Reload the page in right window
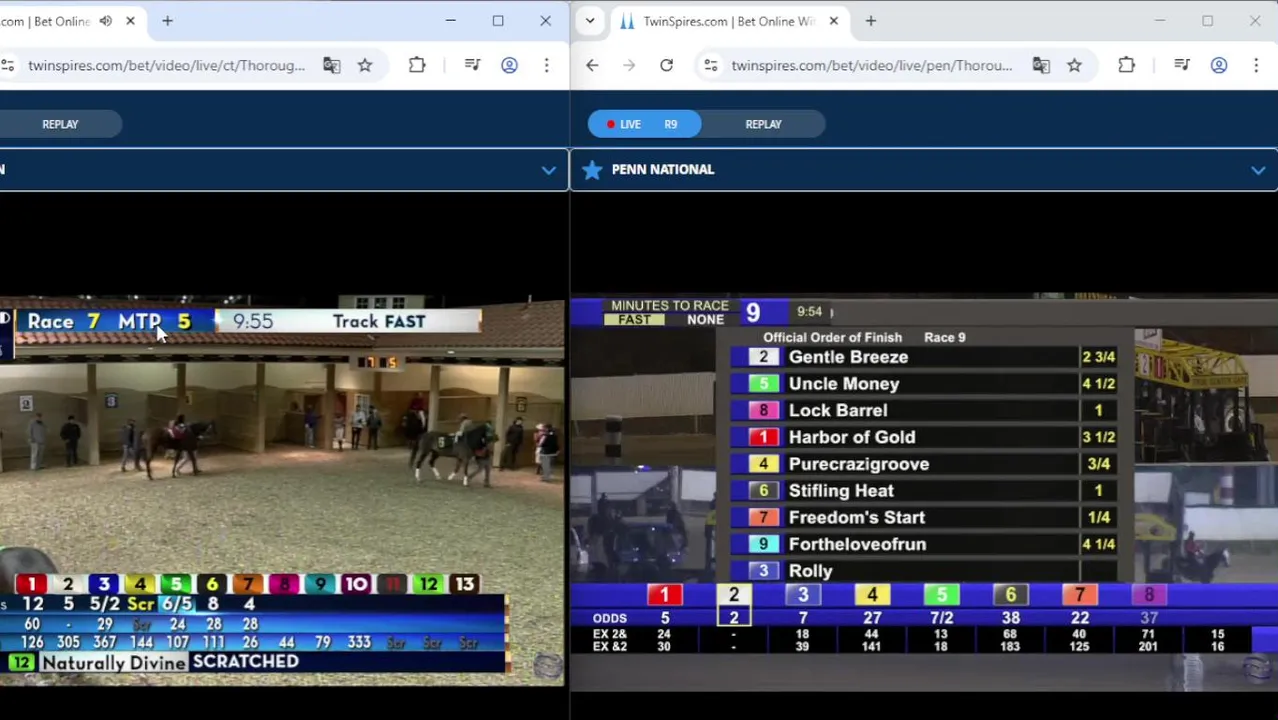This screenshot has width=1278, height=720. [666, 65]
